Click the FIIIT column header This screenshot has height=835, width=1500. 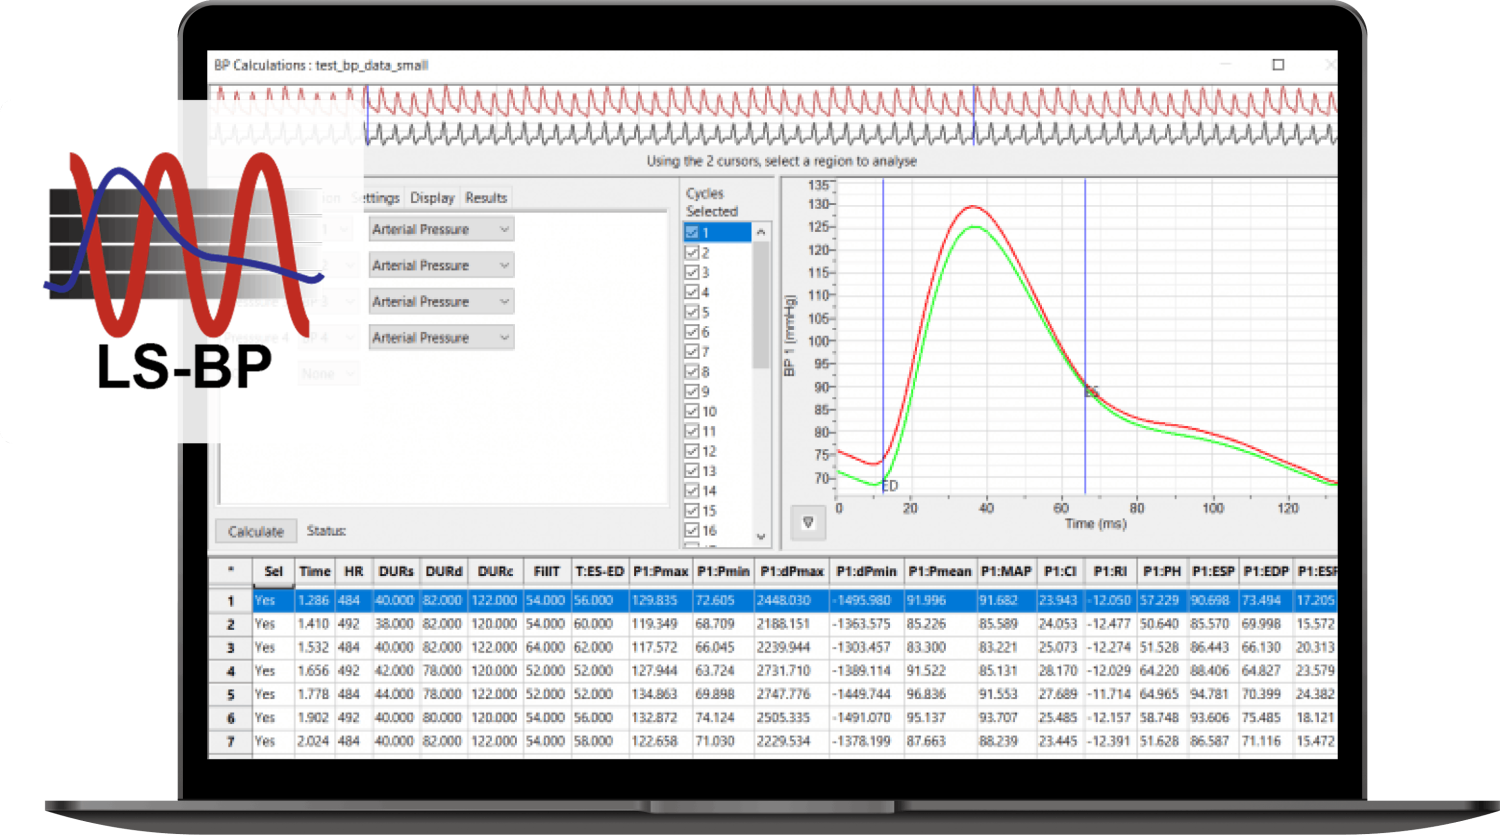coord(546,571)
